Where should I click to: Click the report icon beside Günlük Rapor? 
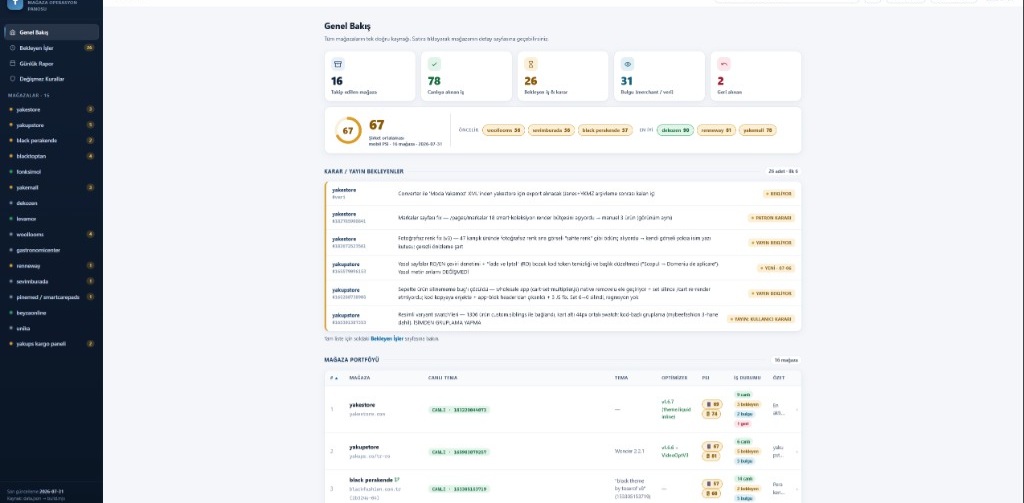[12, 63]
